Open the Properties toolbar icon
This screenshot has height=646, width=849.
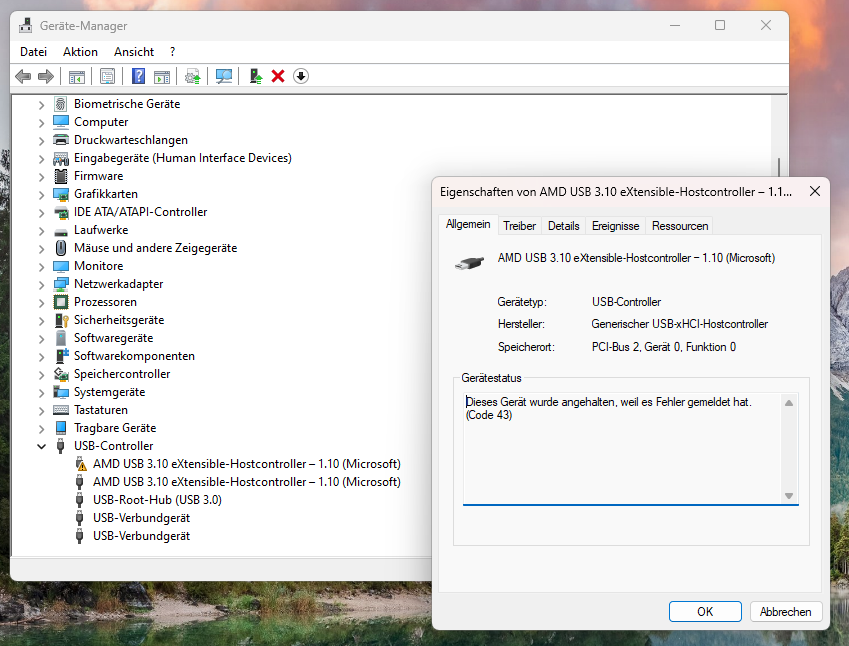click(107, 76)
